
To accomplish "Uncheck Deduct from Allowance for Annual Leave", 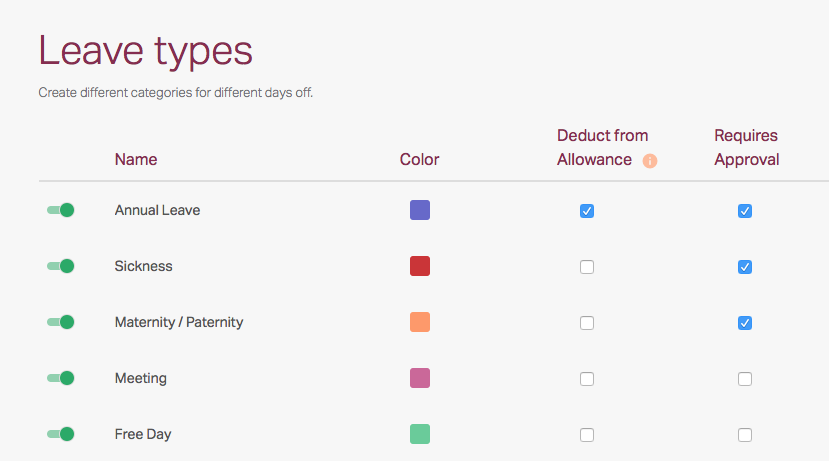I will pos(587,211).
